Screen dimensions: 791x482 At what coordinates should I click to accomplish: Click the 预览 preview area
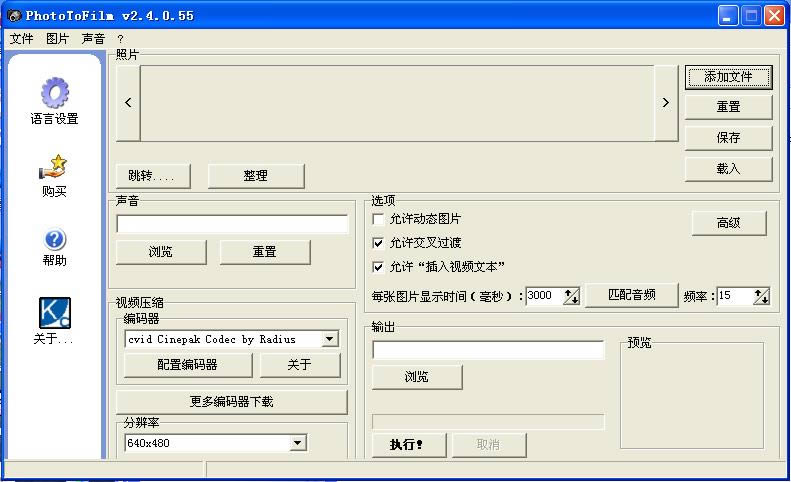point(692,396)
